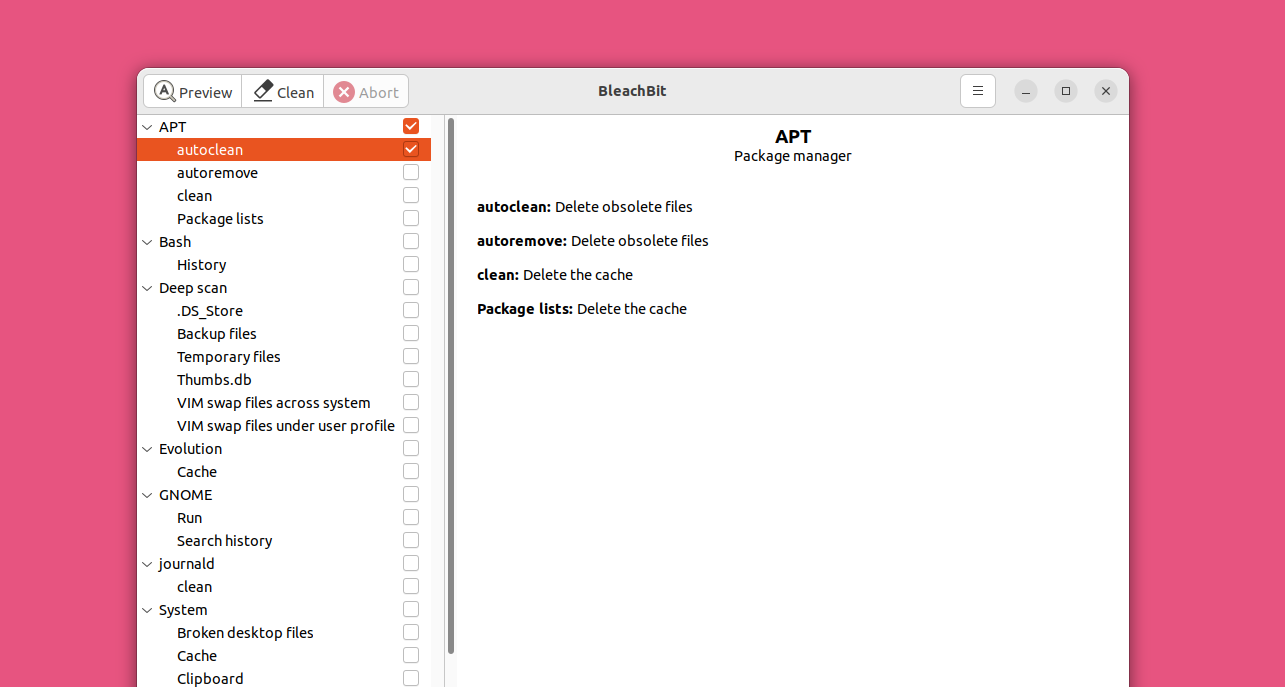Uncheck the autoclean checkbox
The height and width of the screenshot is (687, 1285).
tap(411, 149)
